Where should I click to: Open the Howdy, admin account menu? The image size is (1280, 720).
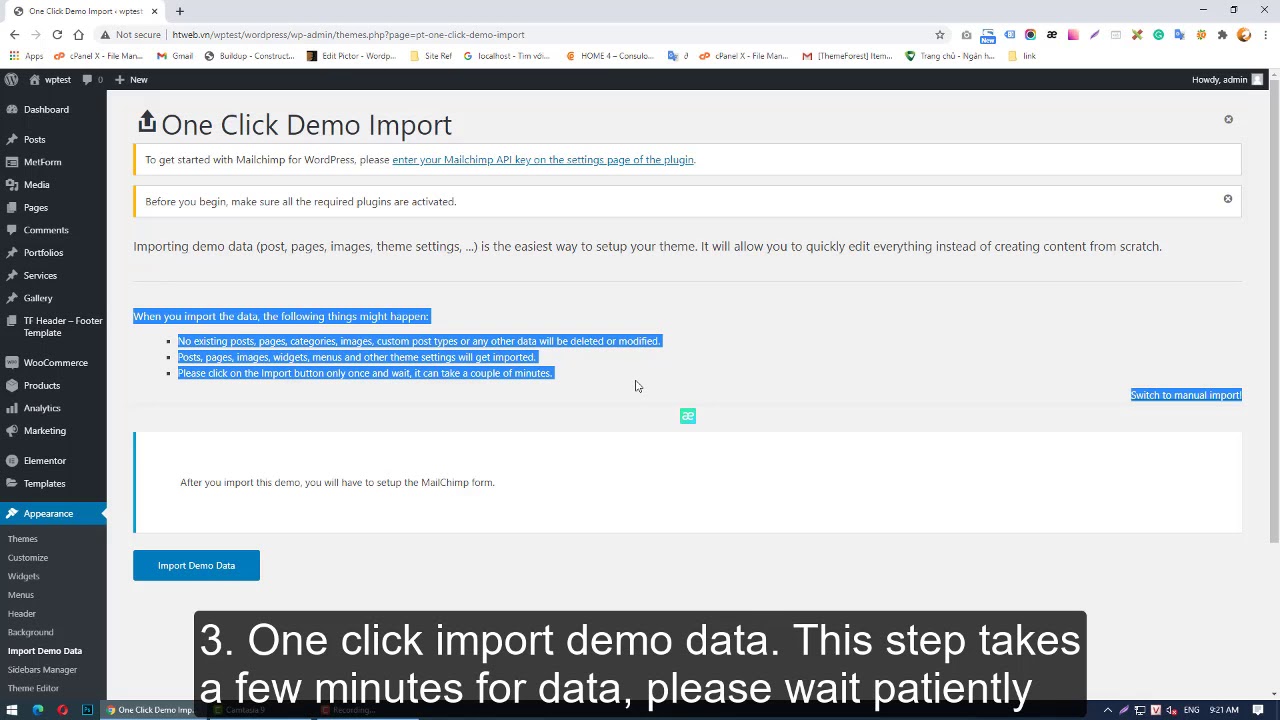tap(1227, 80)
